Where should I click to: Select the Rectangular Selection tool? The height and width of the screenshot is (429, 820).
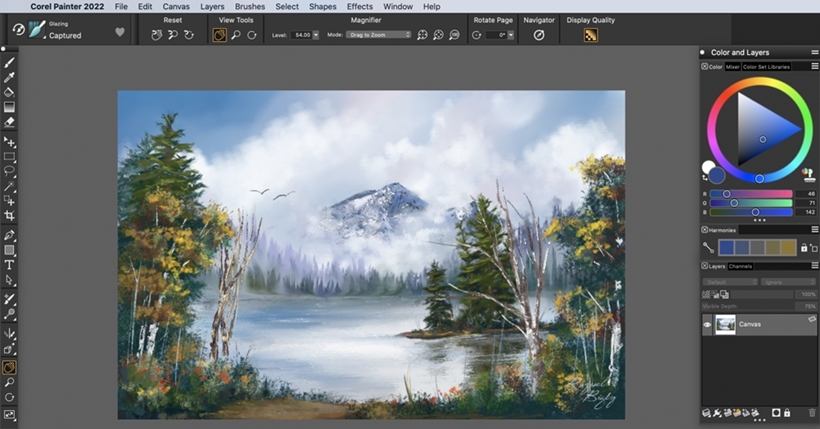[x=9, y=156]
